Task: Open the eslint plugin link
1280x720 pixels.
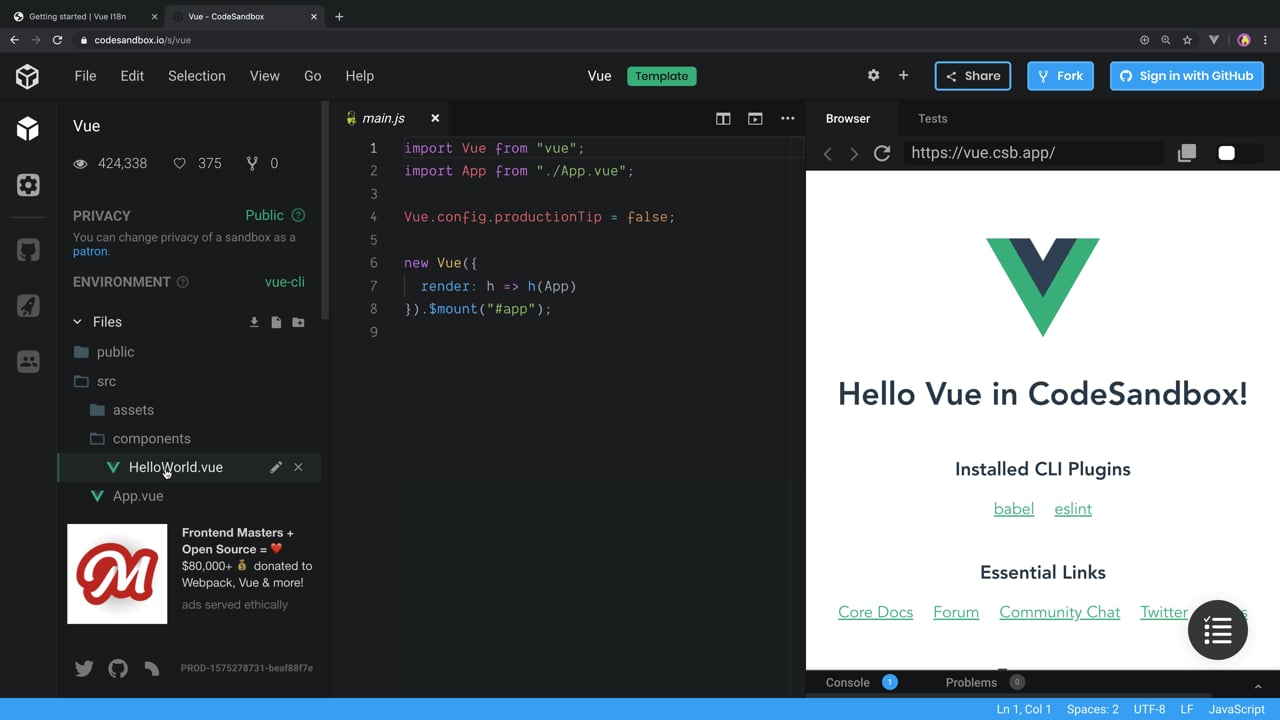Action: tap(1073, 509)
